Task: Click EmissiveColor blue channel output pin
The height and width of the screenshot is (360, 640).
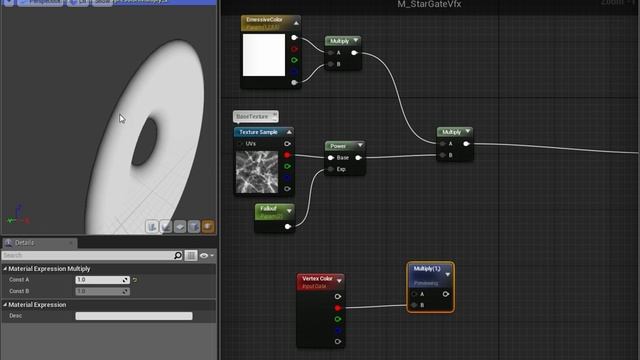Action: [294, 71]
